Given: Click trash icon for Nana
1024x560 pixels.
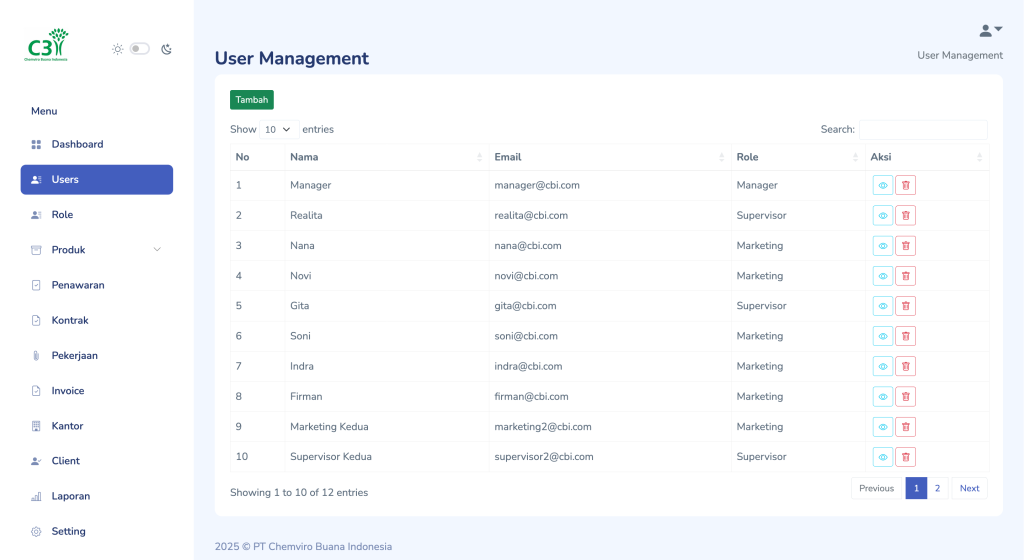Looking at the screenshot, I should [x=905, y=246].
